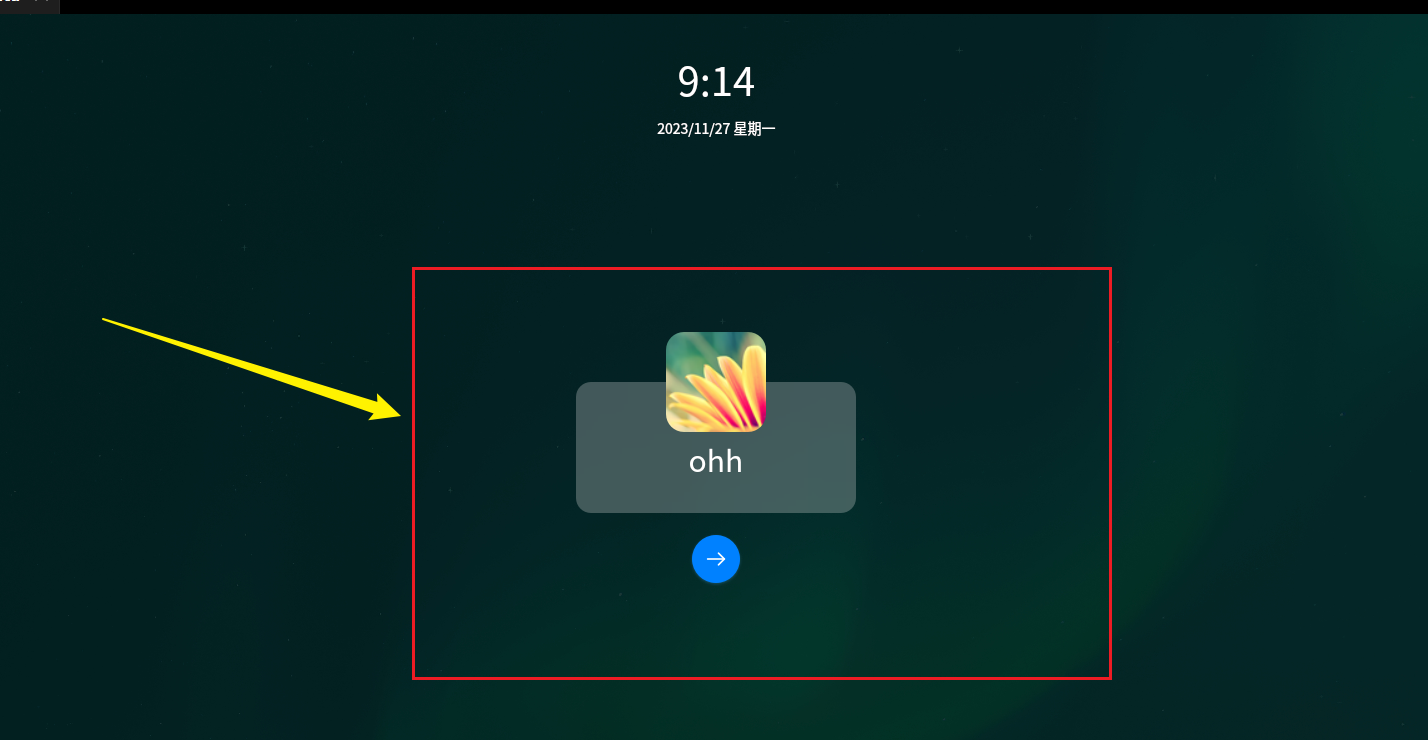Click the yellow arrow annotation head
The width and height of the screenshot is (1428, 740).
click(386, 409)
